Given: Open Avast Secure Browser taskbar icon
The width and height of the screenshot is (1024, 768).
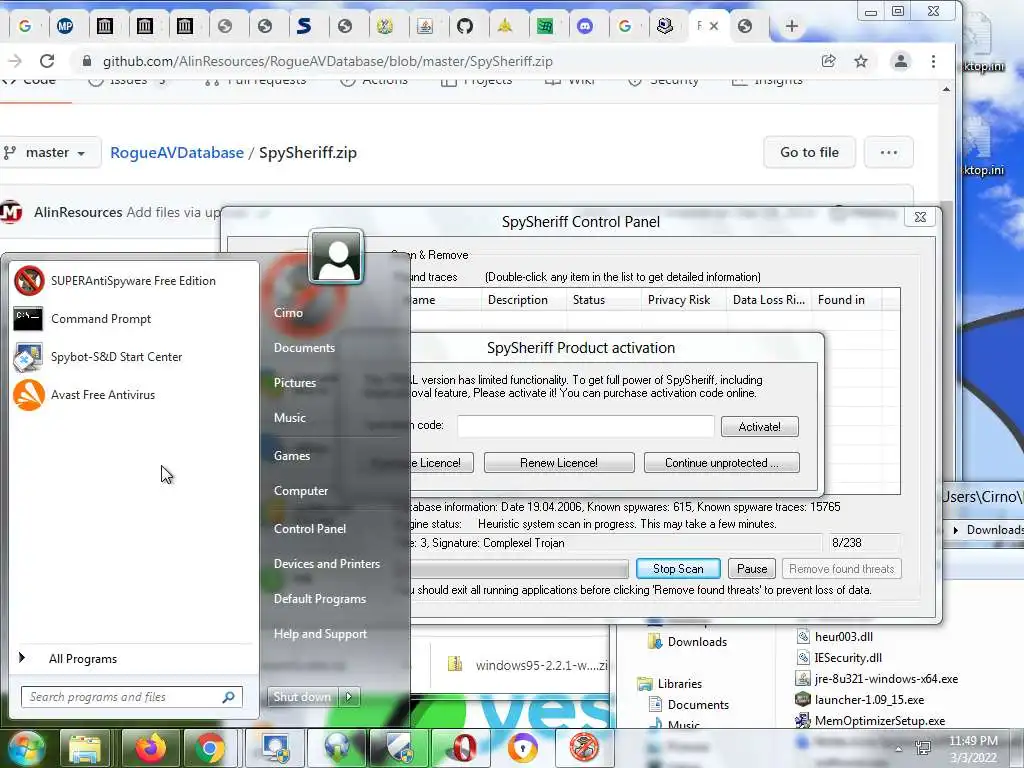Looking at the screenshot, I should (x=522, y=748).
